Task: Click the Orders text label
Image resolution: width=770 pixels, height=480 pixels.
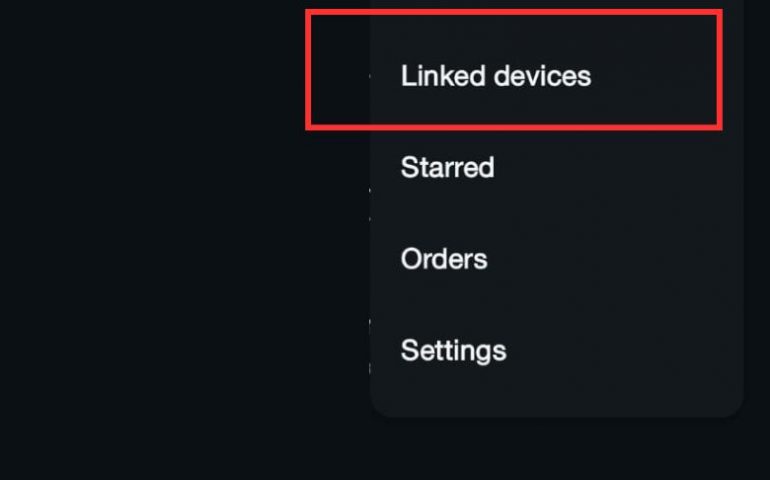Action: coord(444,259)
